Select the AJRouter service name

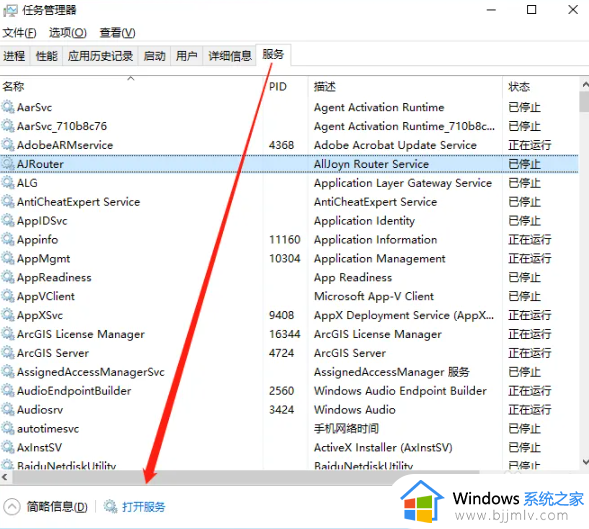click(40, 164)
